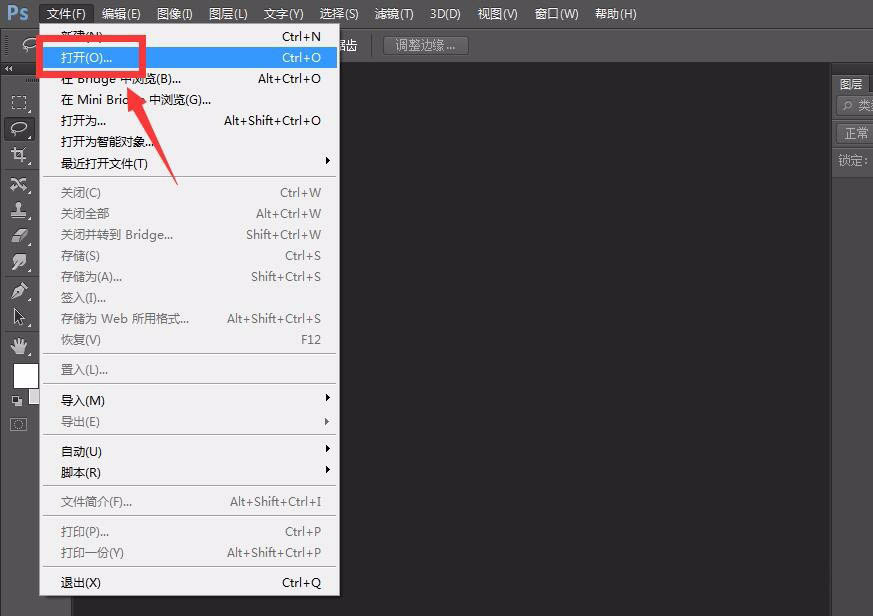
Task: Click the 置入(L)... menu entry
Action: tap(190, 369)
